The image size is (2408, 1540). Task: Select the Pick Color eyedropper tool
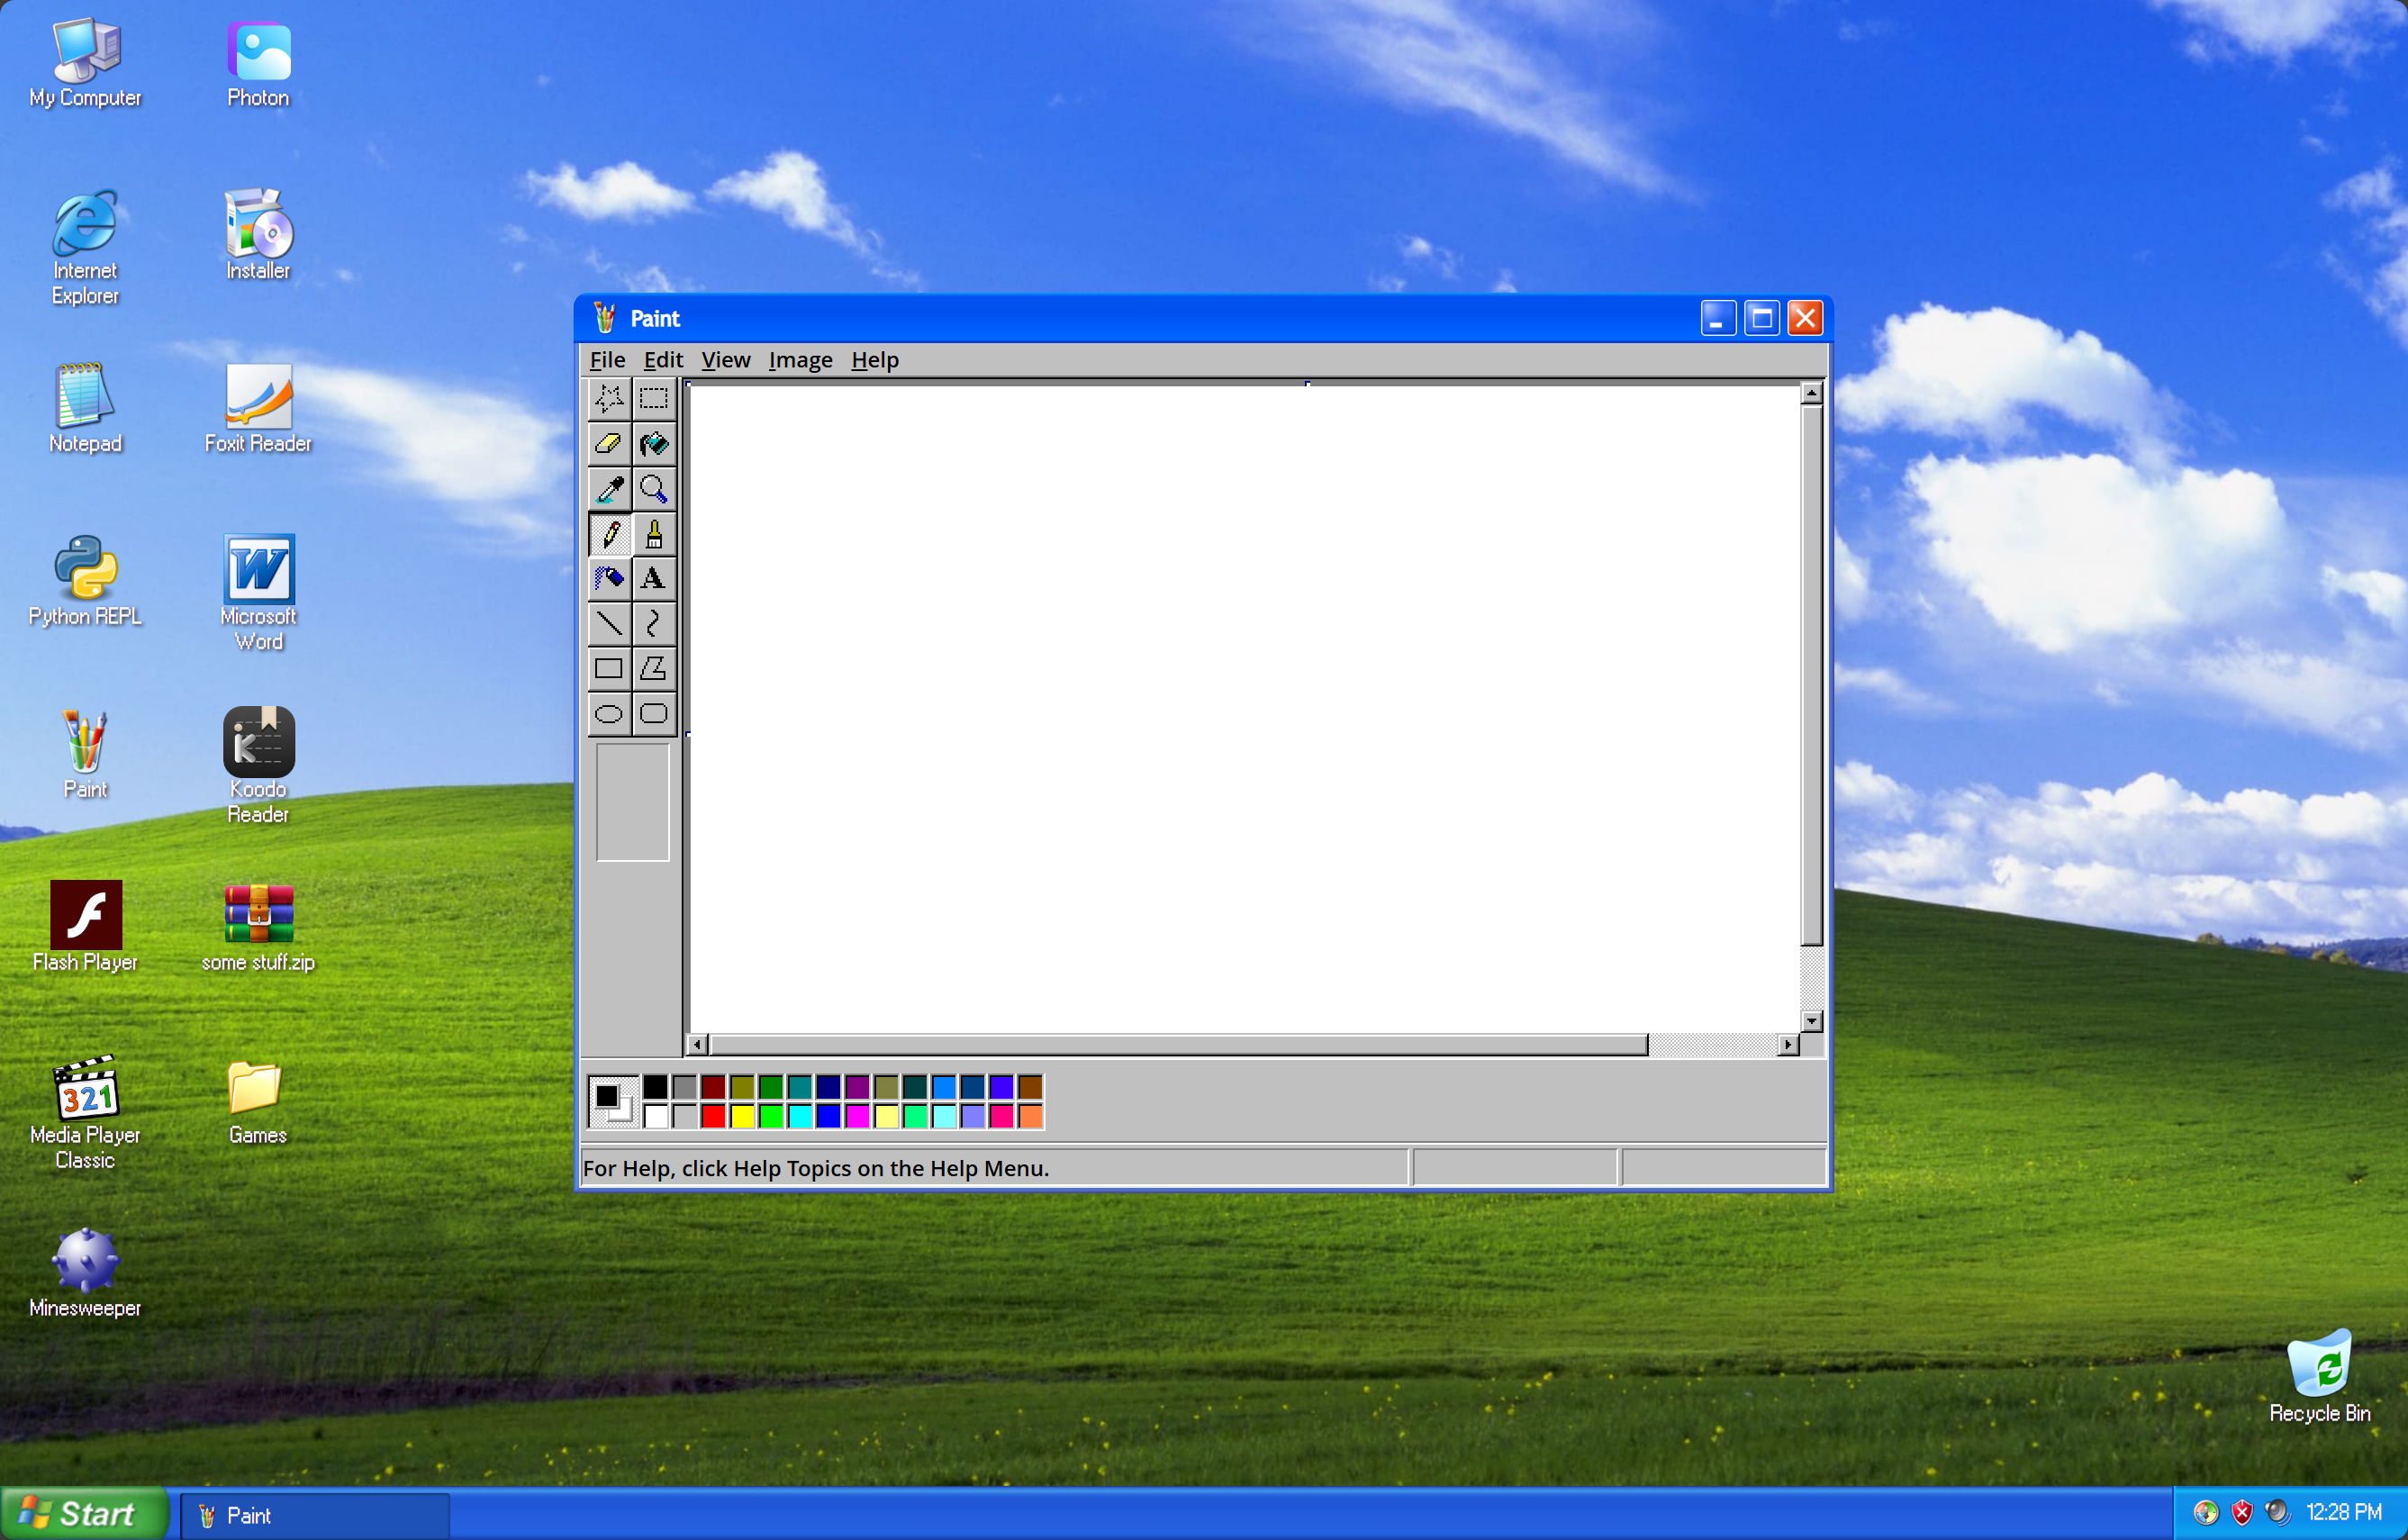[x=609, y=489]
